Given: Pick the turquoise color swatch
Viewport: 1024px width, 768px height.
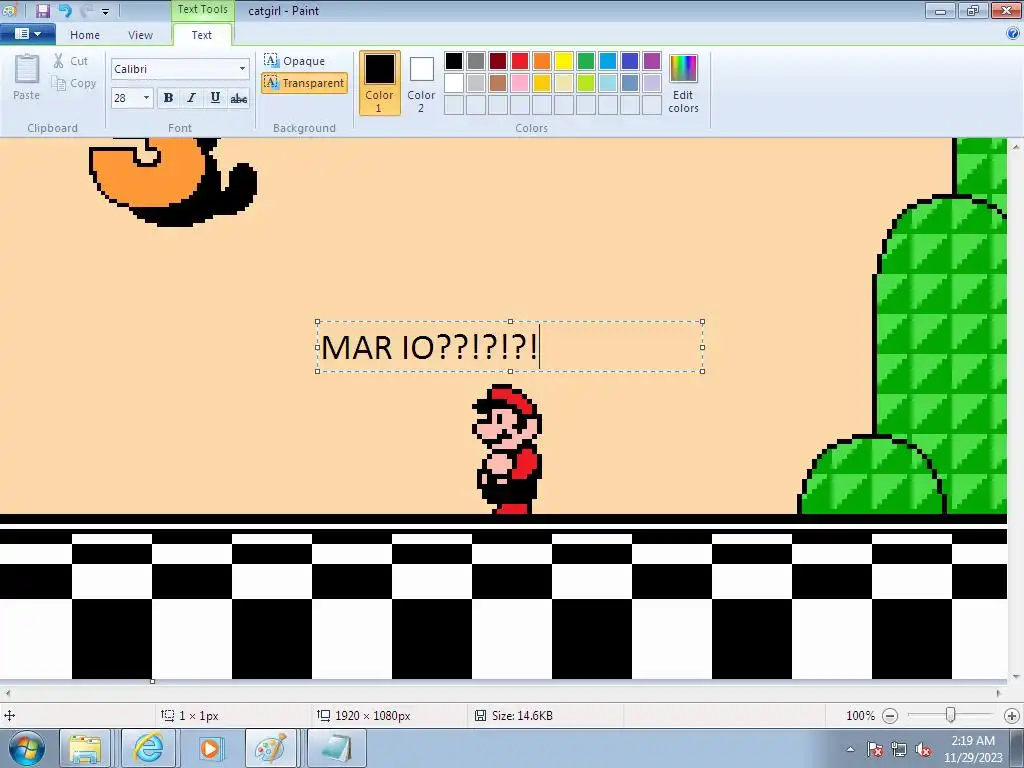Looking at the screenshot, I should 608,61.
